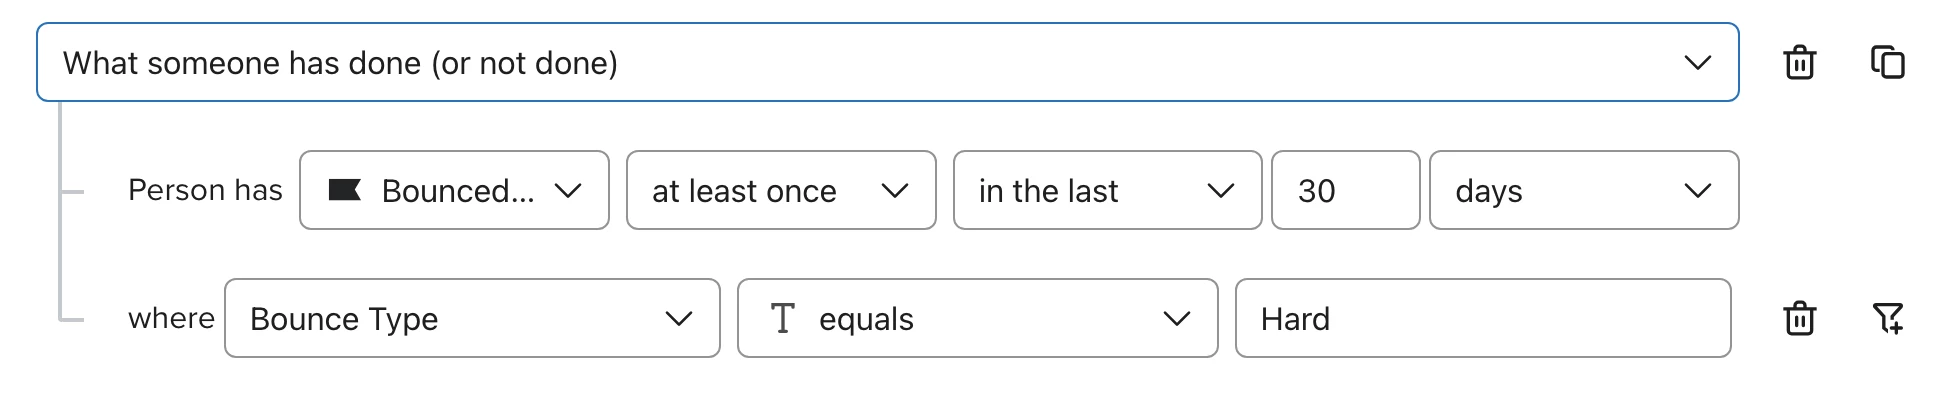
Task: Click the flag icon in the Bounced metric
Action: click(x=345, y=190)
